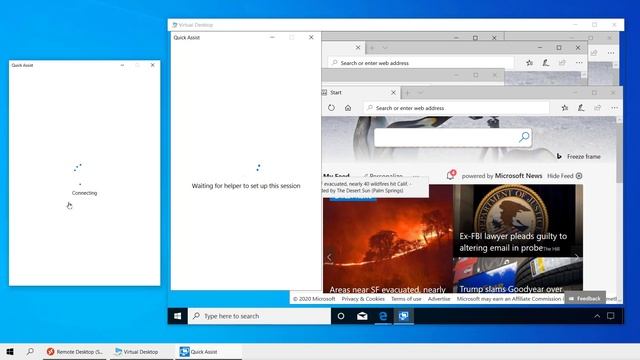Click the Feedback button
The height and width of the screenshot is (360, 640).
pos(584,299)
